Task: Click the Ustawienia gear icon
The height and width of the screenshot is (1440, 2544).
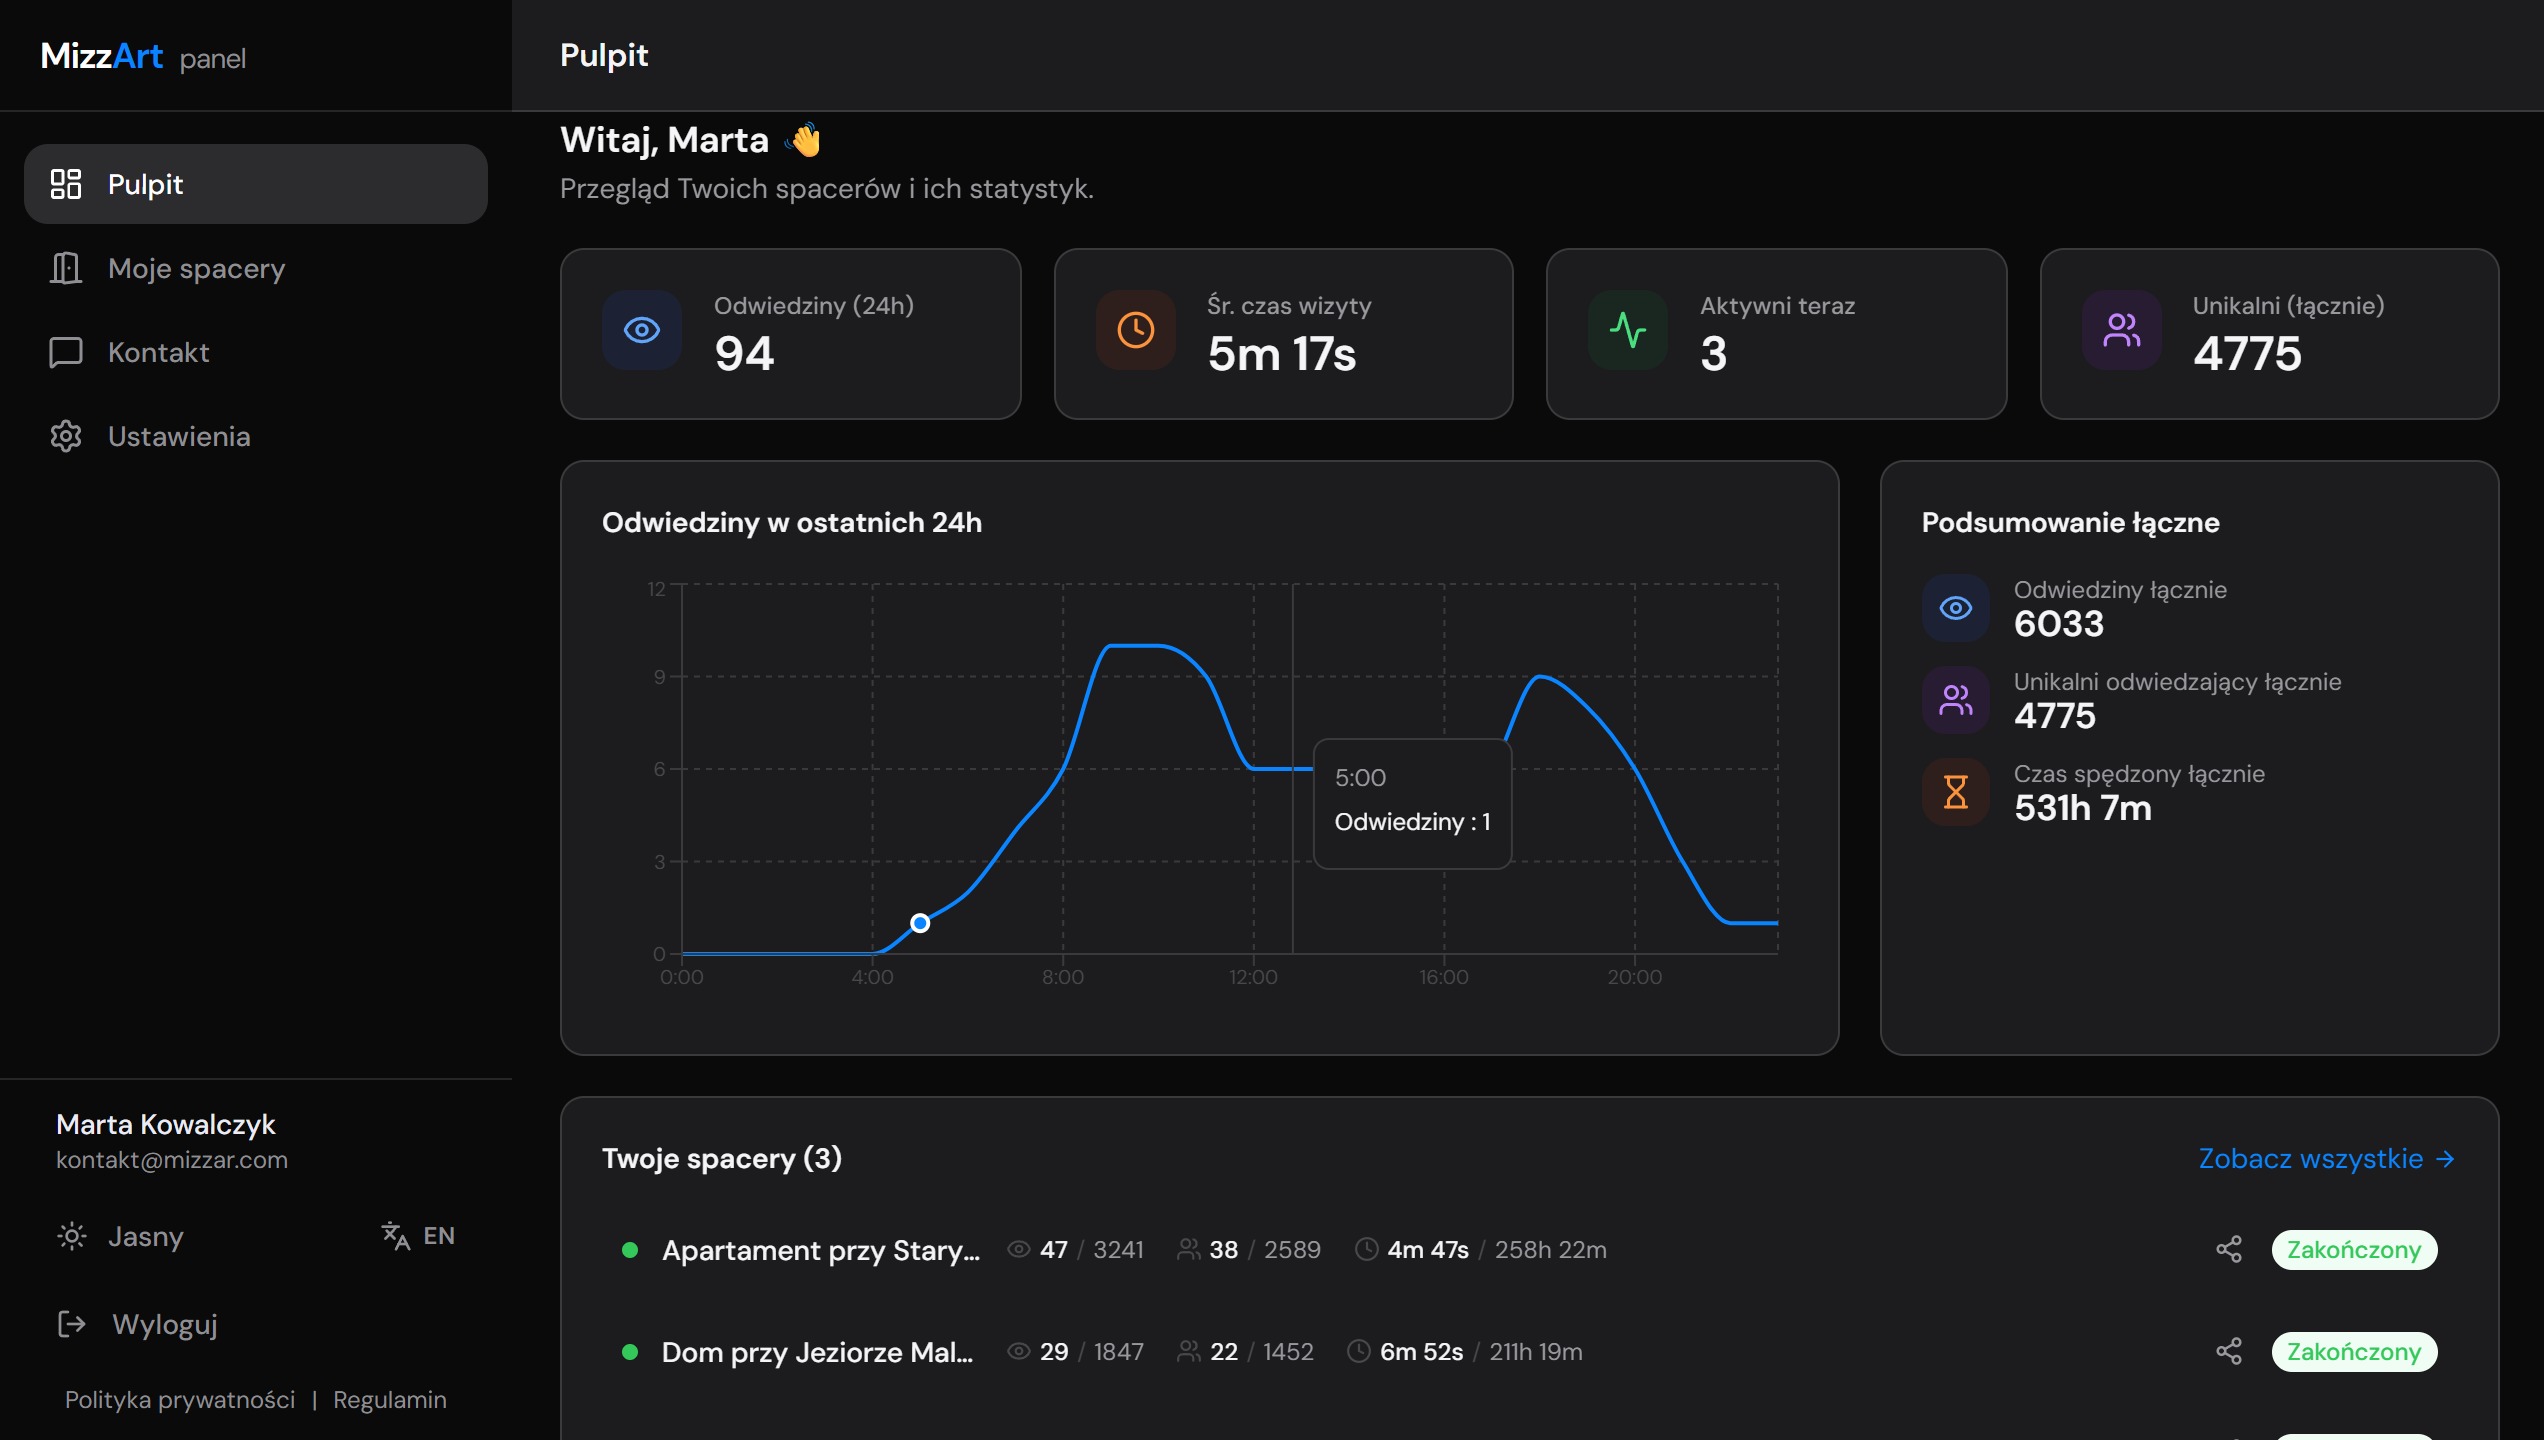Action: (x=66, y=436)
